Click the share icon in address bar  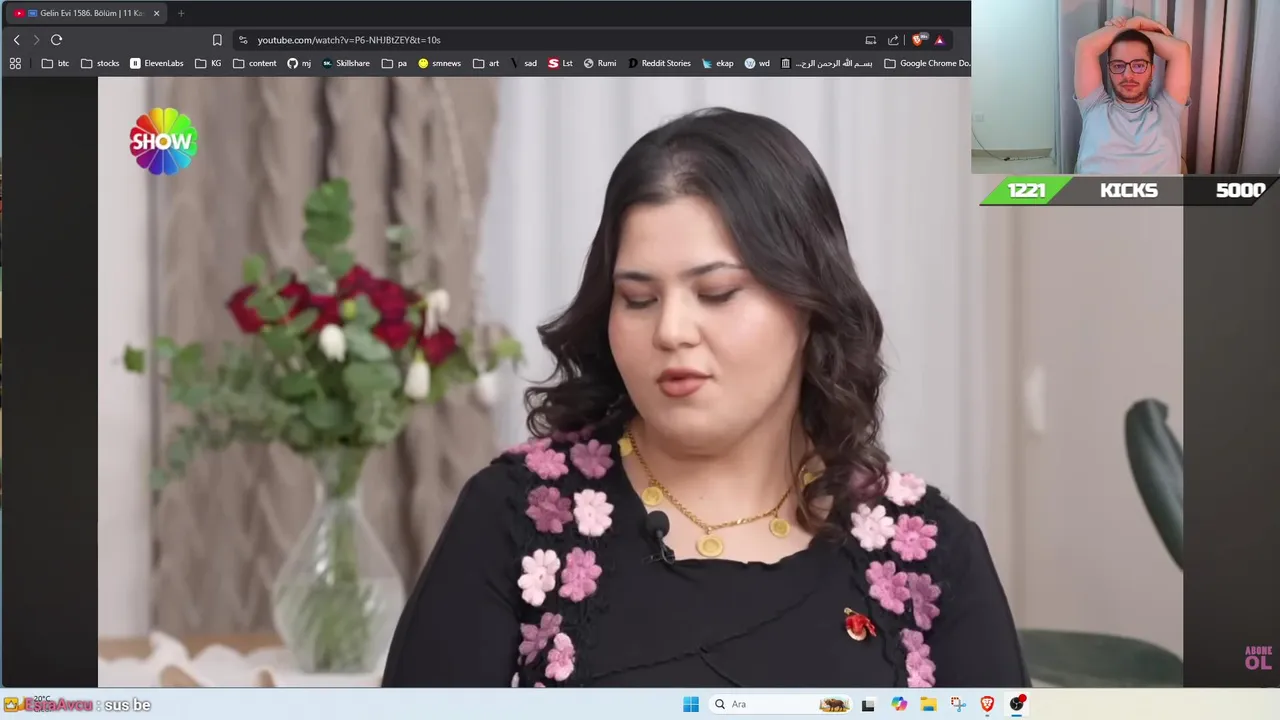(x=893, y=40)
